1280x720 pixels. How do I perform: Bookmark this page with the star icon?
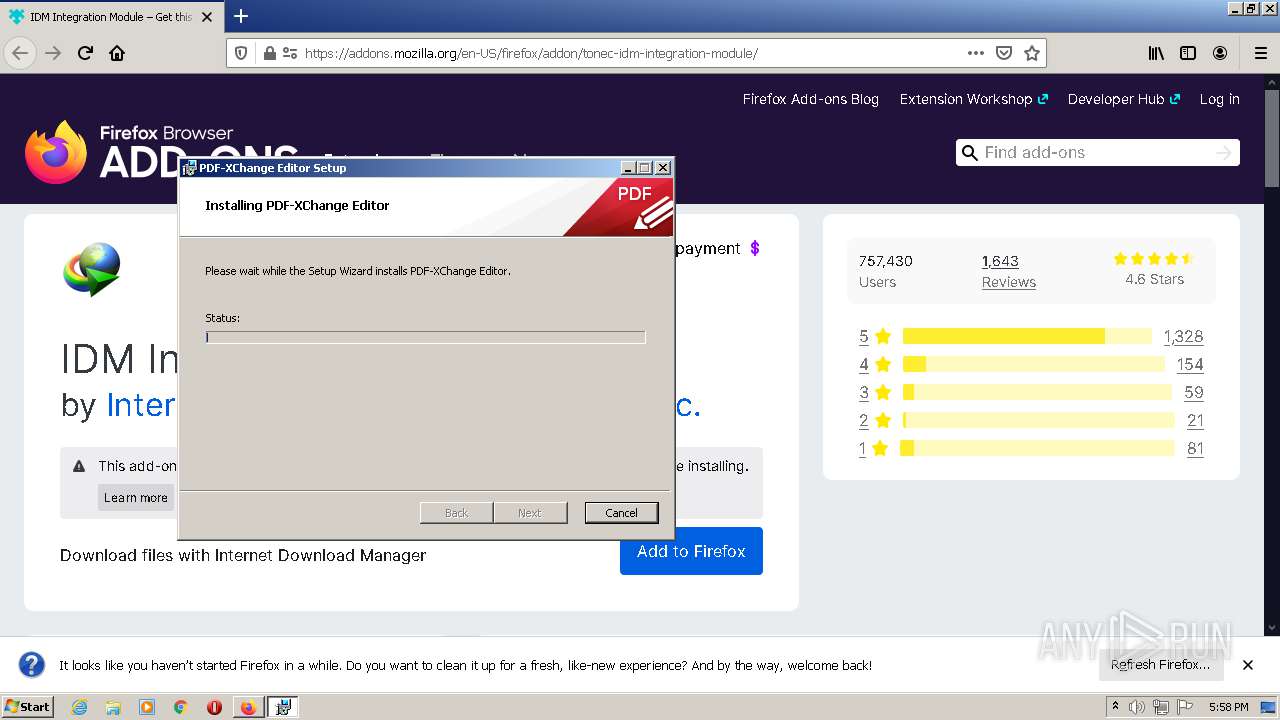[x=1032, y=53]
